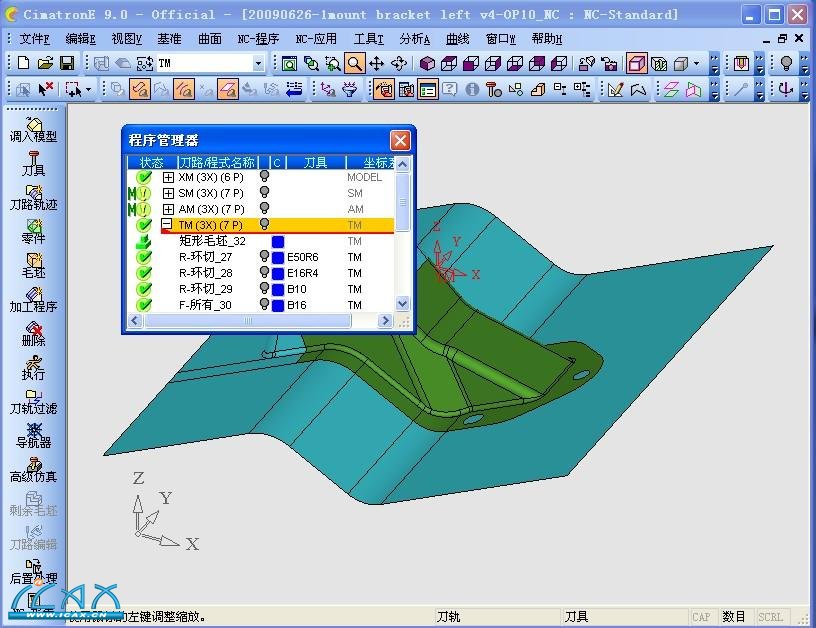The width and height of the screenshot is (816, 628).
Task: Select the zoom magnifier tool
Action: pos(354,63)
